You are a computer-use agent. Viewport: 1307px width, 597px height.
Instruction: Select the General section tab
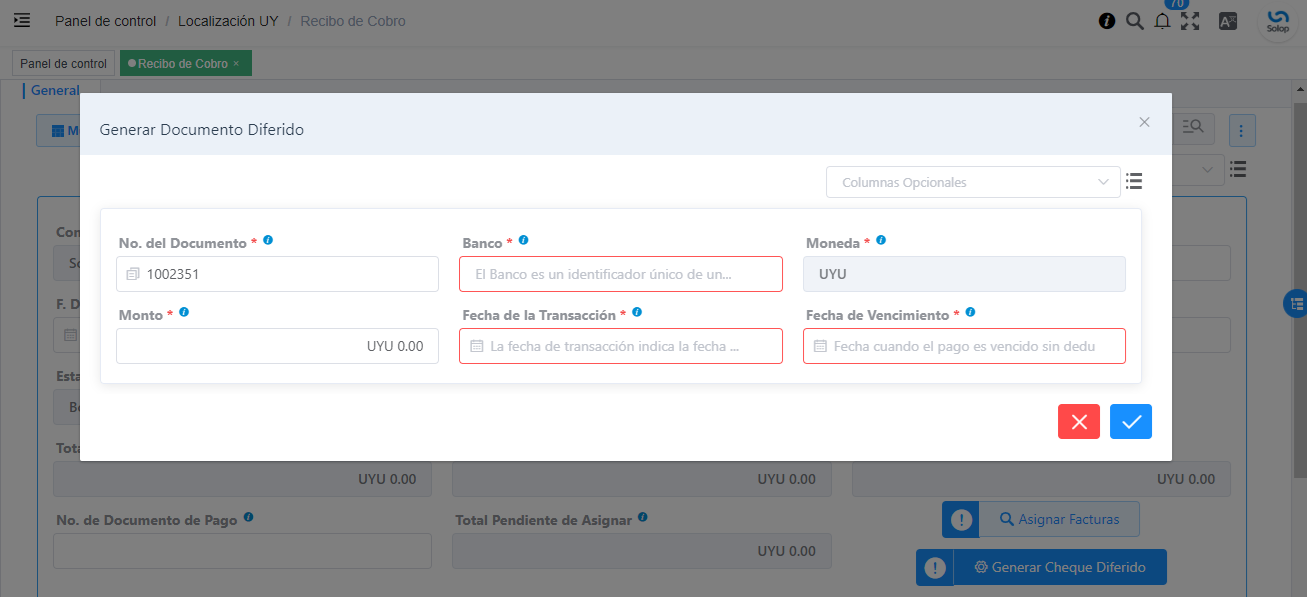pos(55,90)
